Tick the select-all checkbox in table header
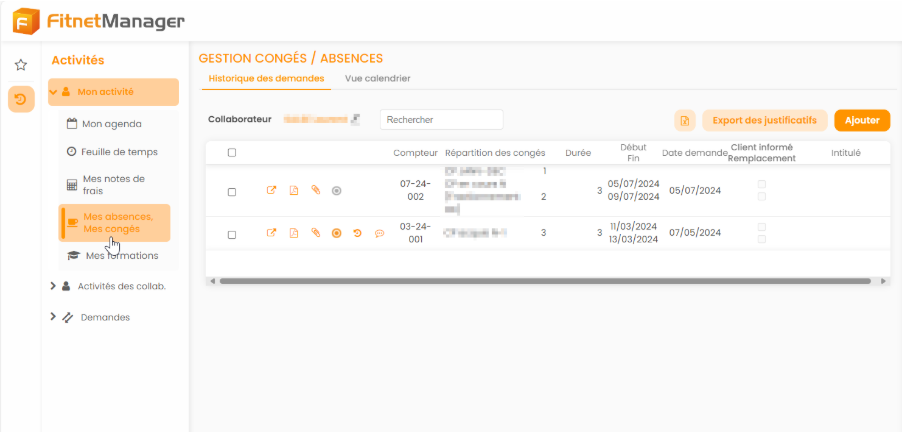This screenshot has width=903, height=437. [232, 153]
